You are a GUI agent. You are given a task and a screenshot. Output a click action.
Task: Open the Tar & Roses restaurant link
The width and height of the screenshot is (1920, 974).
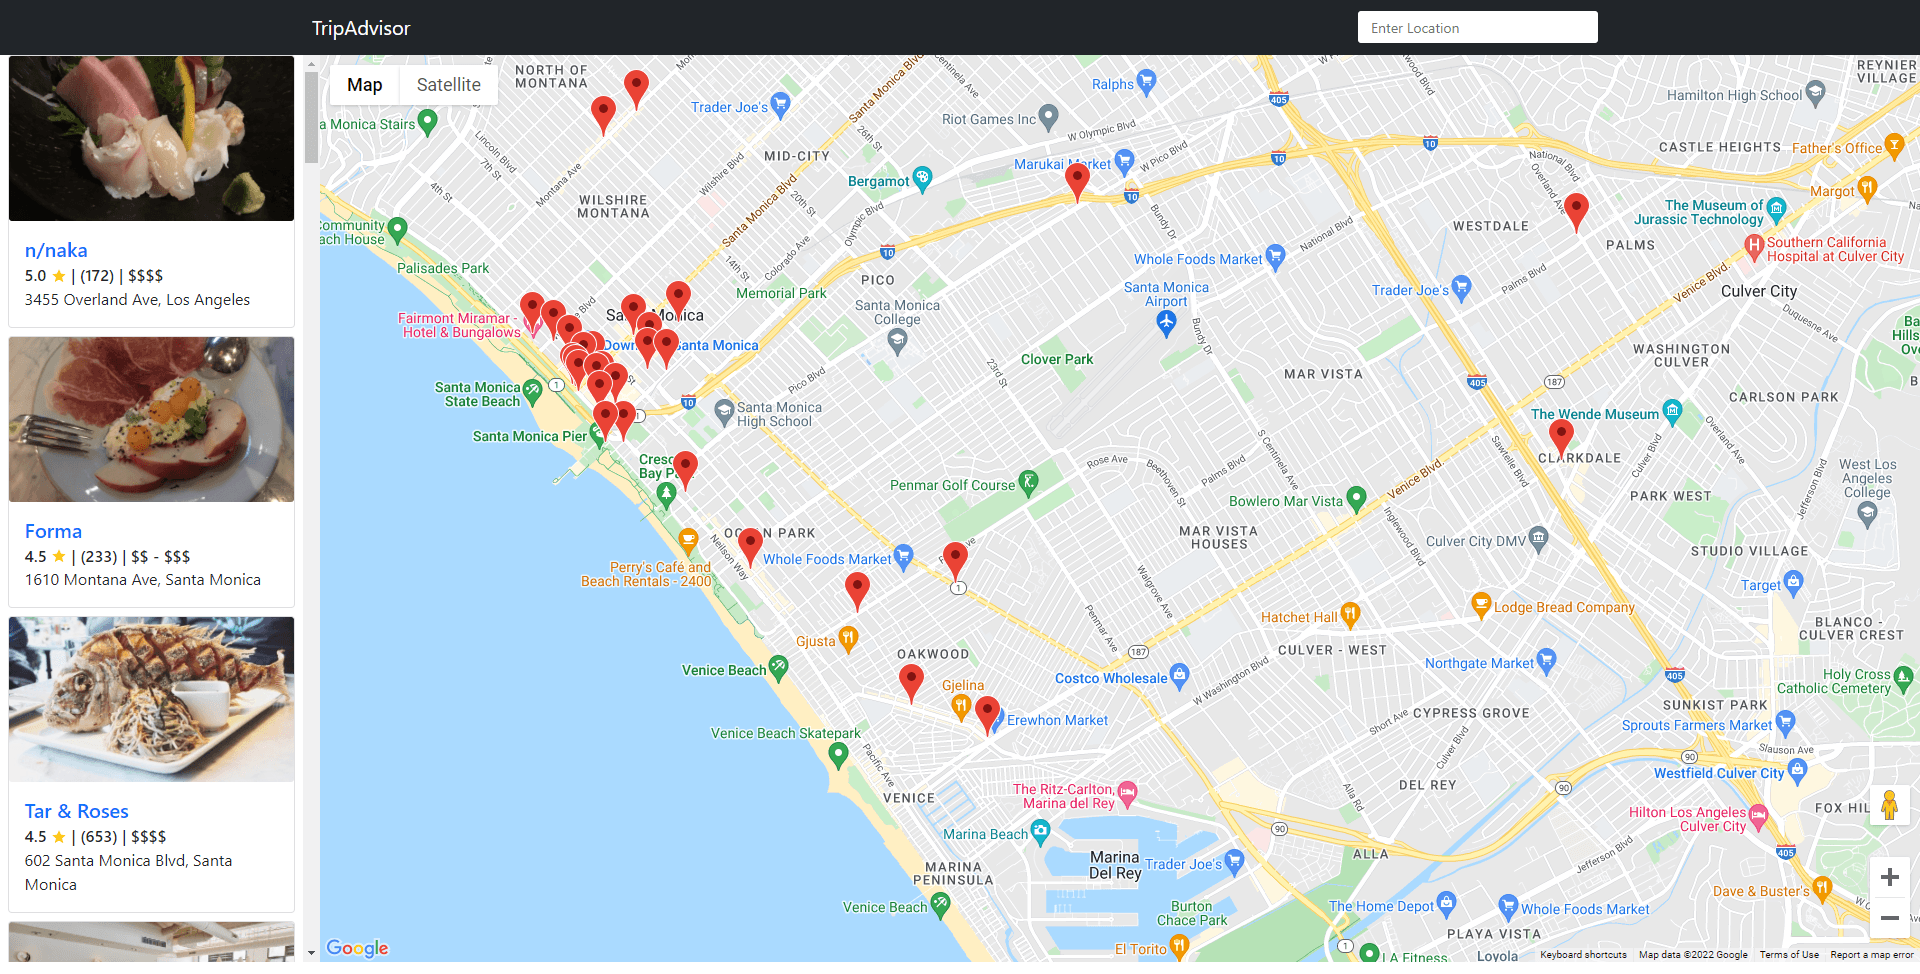click(77, 811)
